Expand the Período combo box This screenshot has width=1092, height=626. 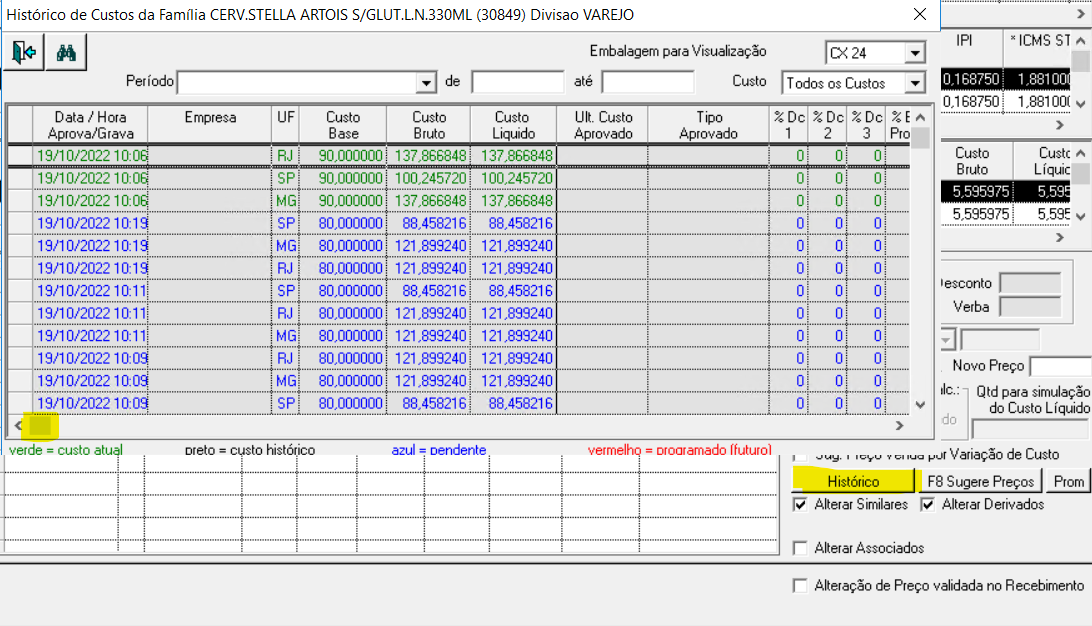426,83
